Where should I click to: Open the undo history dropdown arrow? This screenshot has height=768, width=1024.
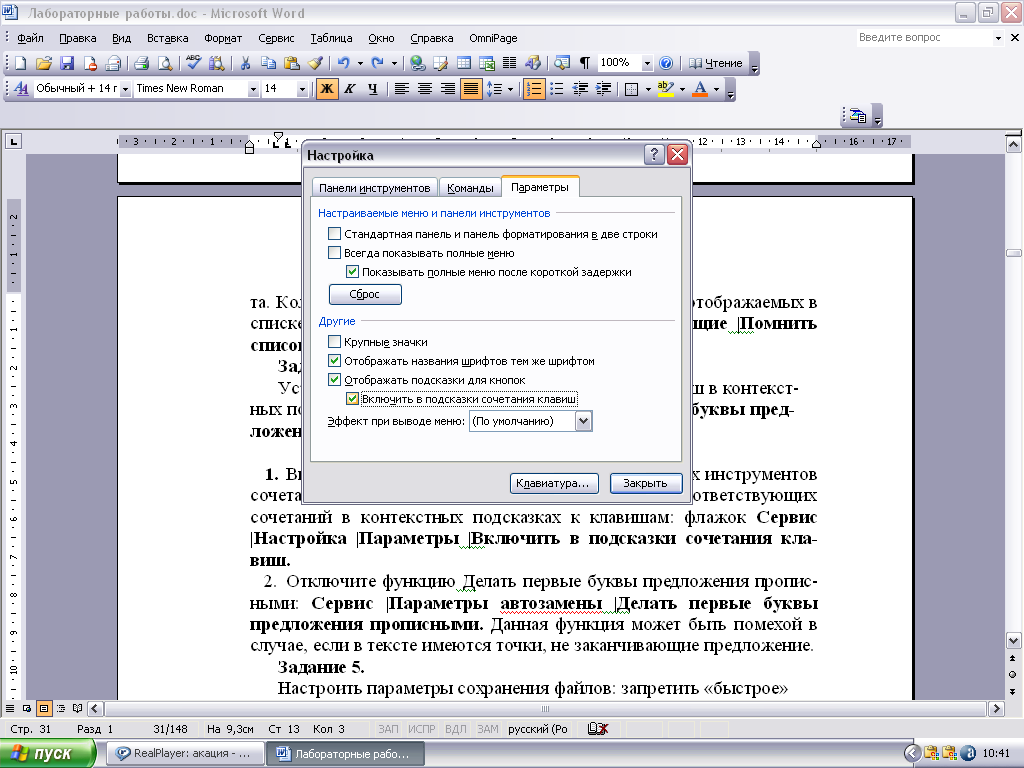point(360,63)
